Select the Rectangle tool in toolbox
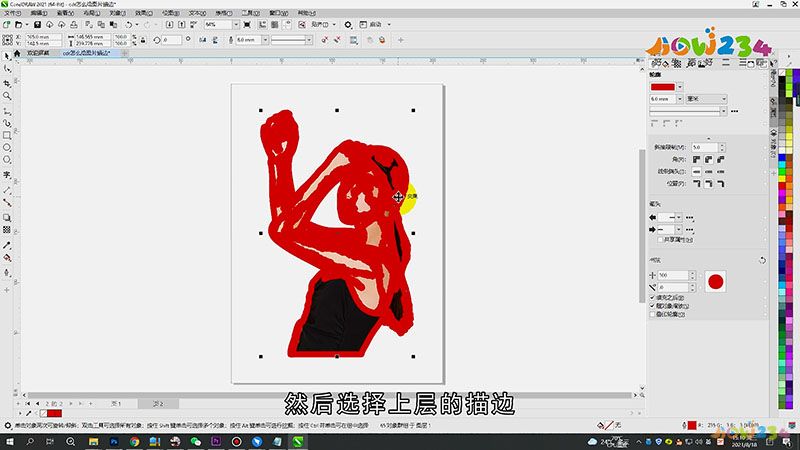This screenshot has height=450, width=800. pos(7,136)
